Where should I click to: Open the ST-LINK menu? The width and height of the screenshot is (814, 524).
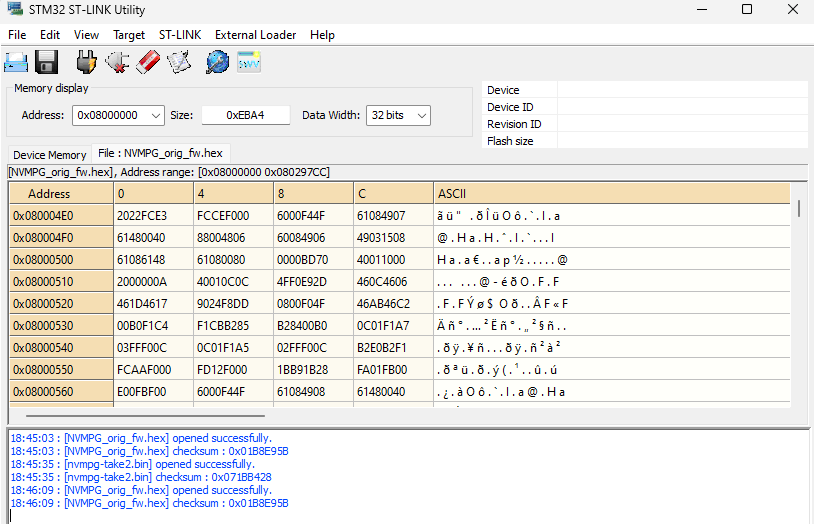click(180, 35)
